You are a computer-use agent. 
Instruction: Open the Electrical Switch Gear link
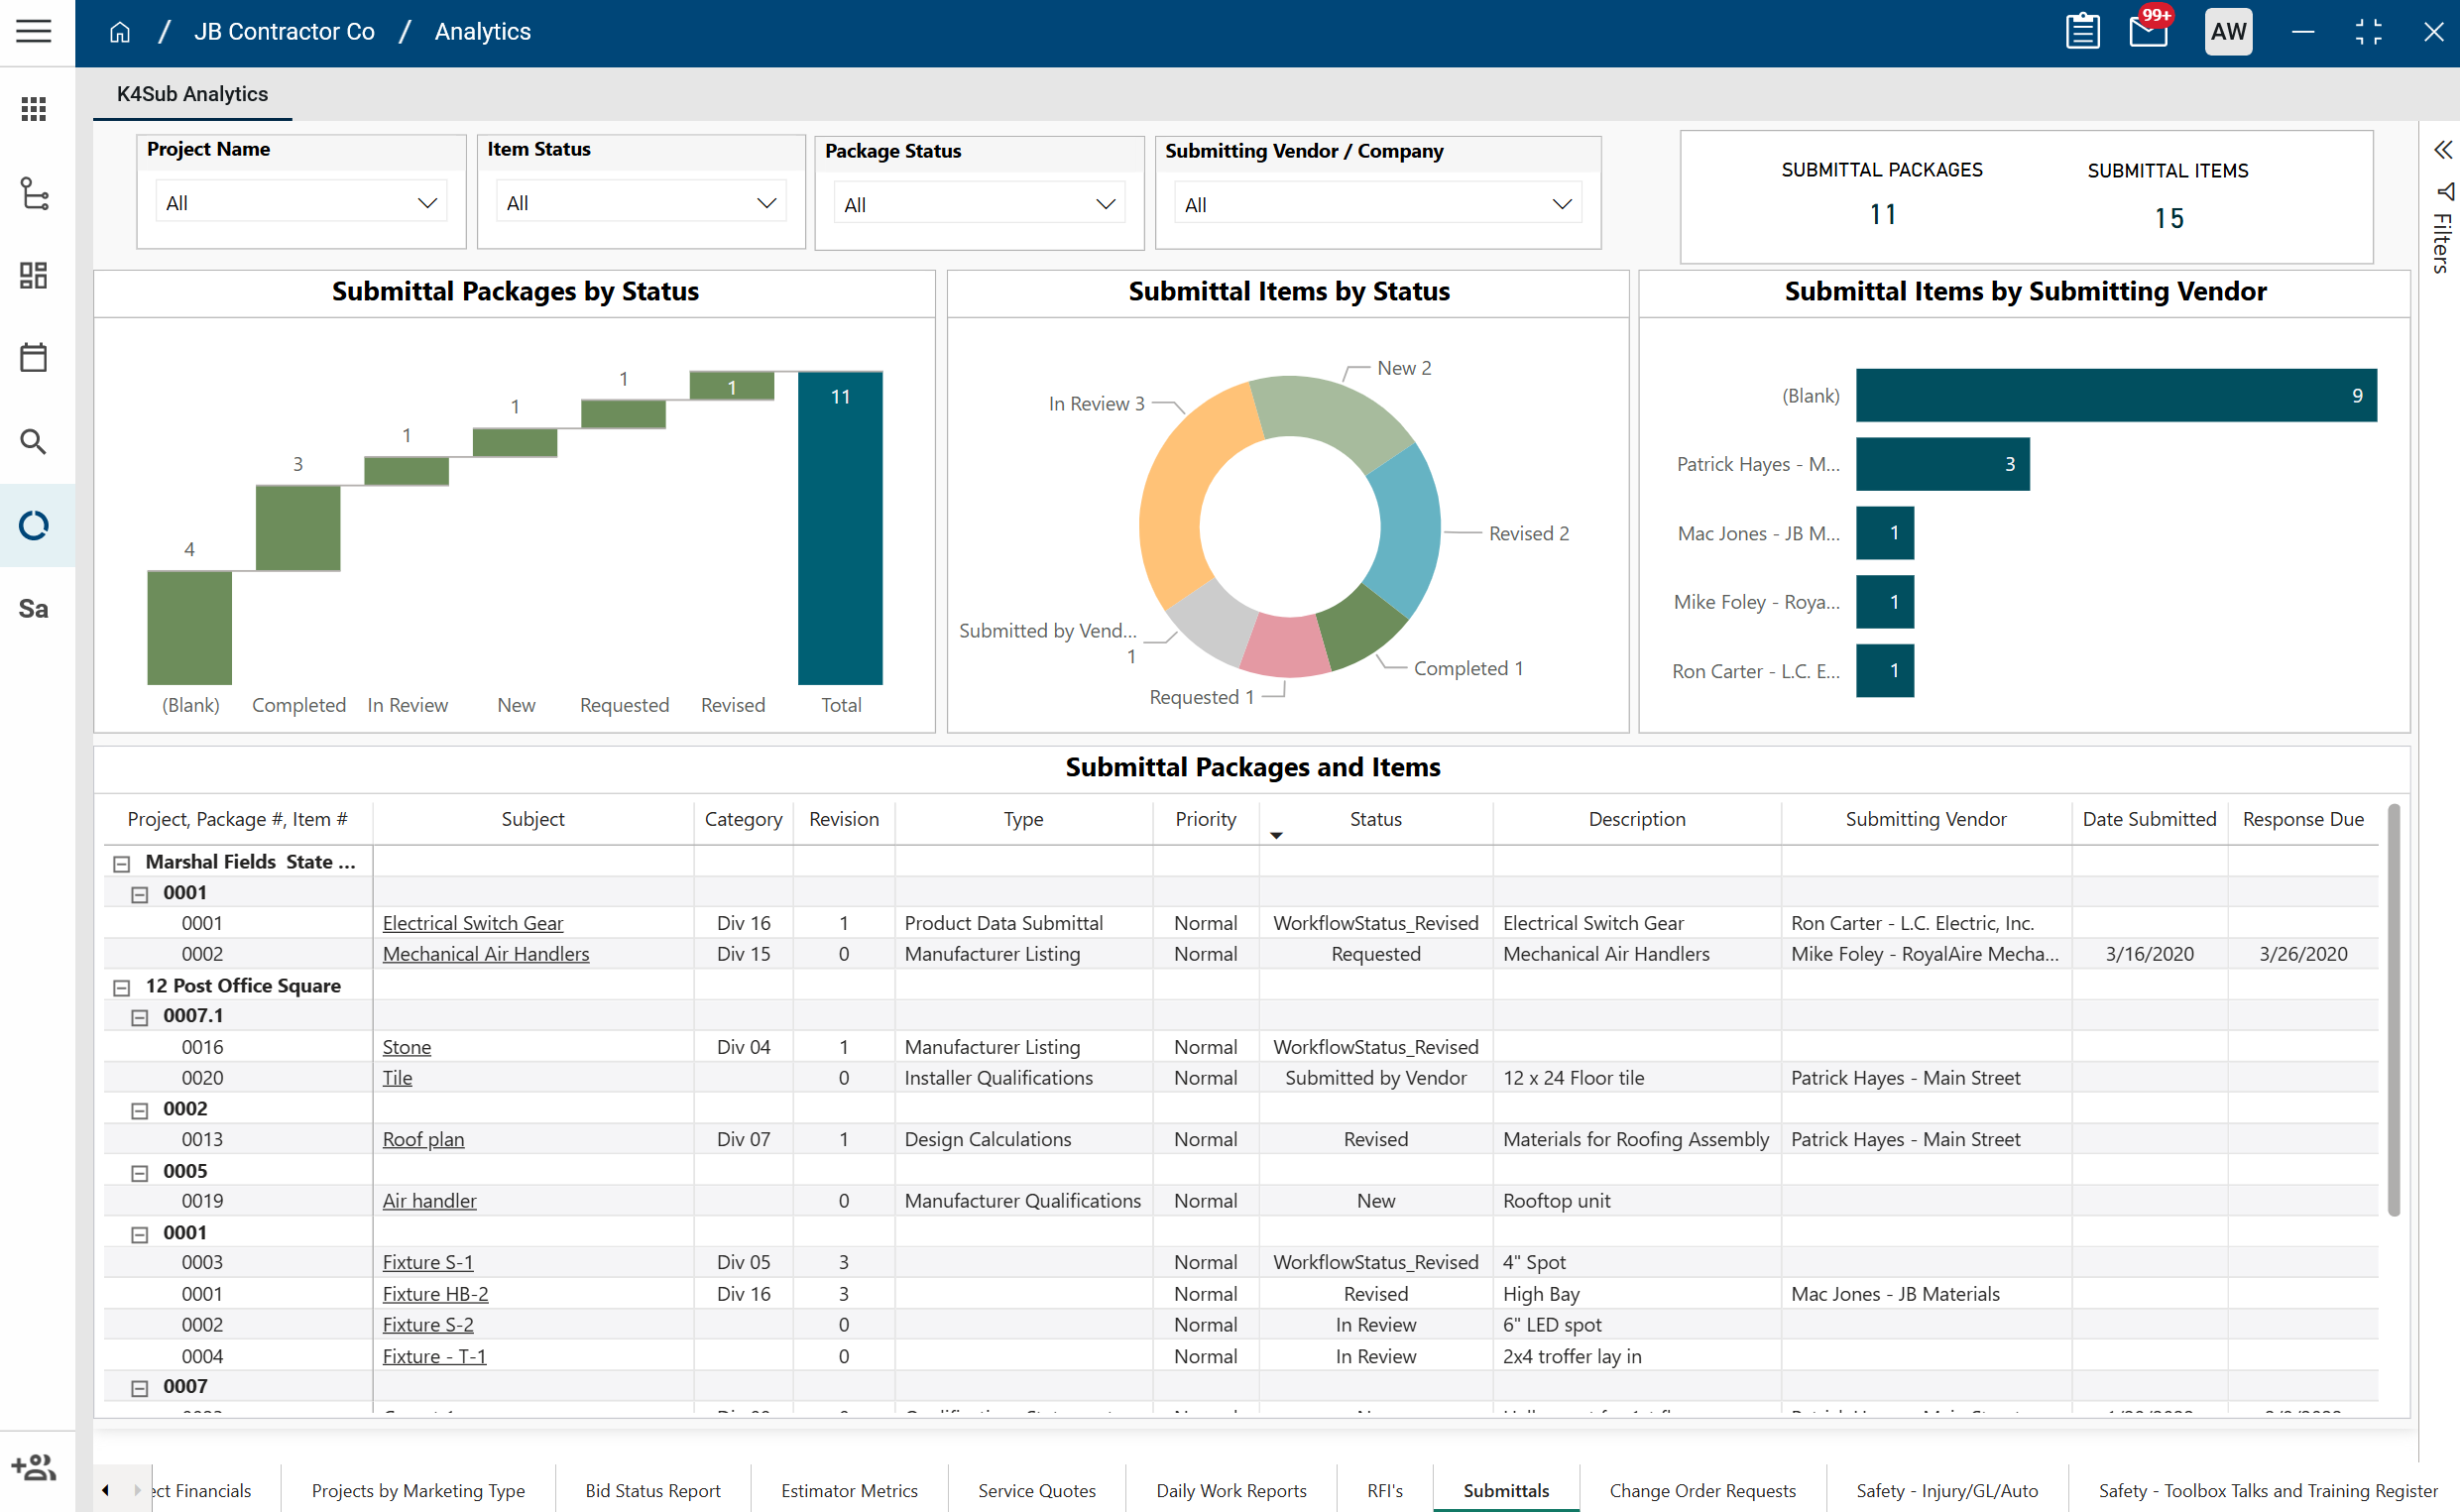pos(472,923)
